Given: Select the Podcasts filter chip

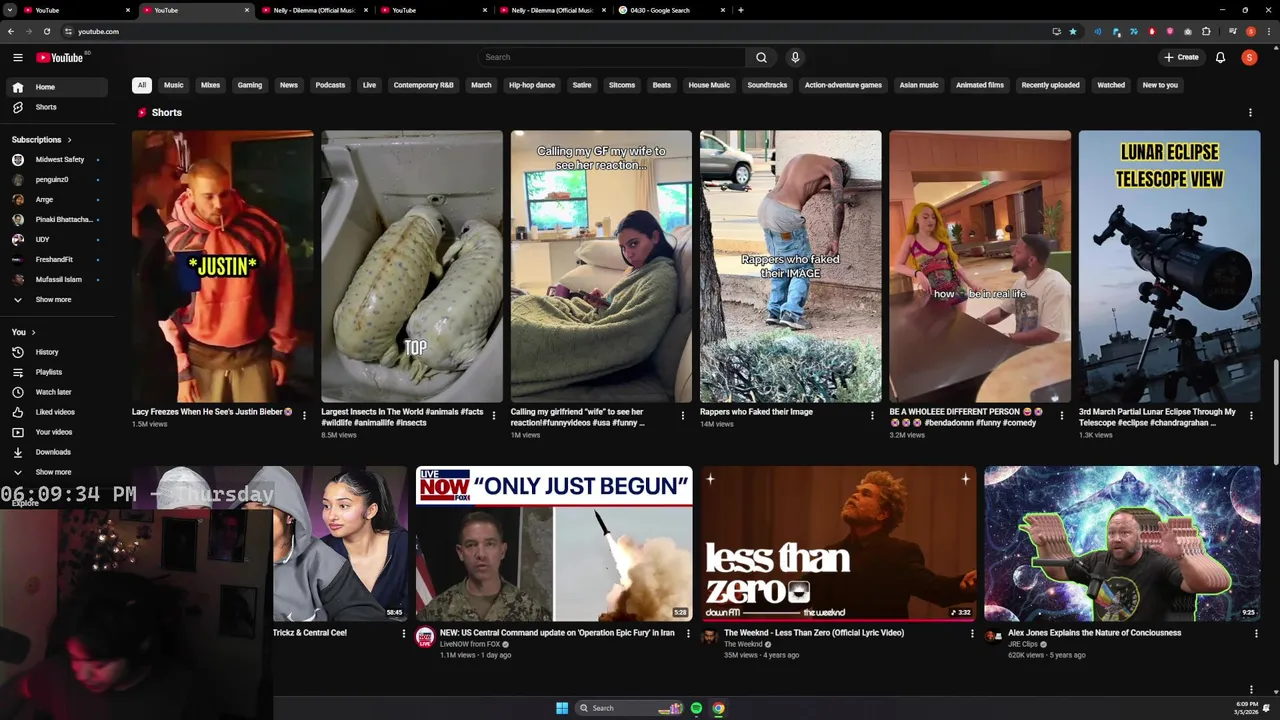Looking at the screenshot, I should click(330, 85).
